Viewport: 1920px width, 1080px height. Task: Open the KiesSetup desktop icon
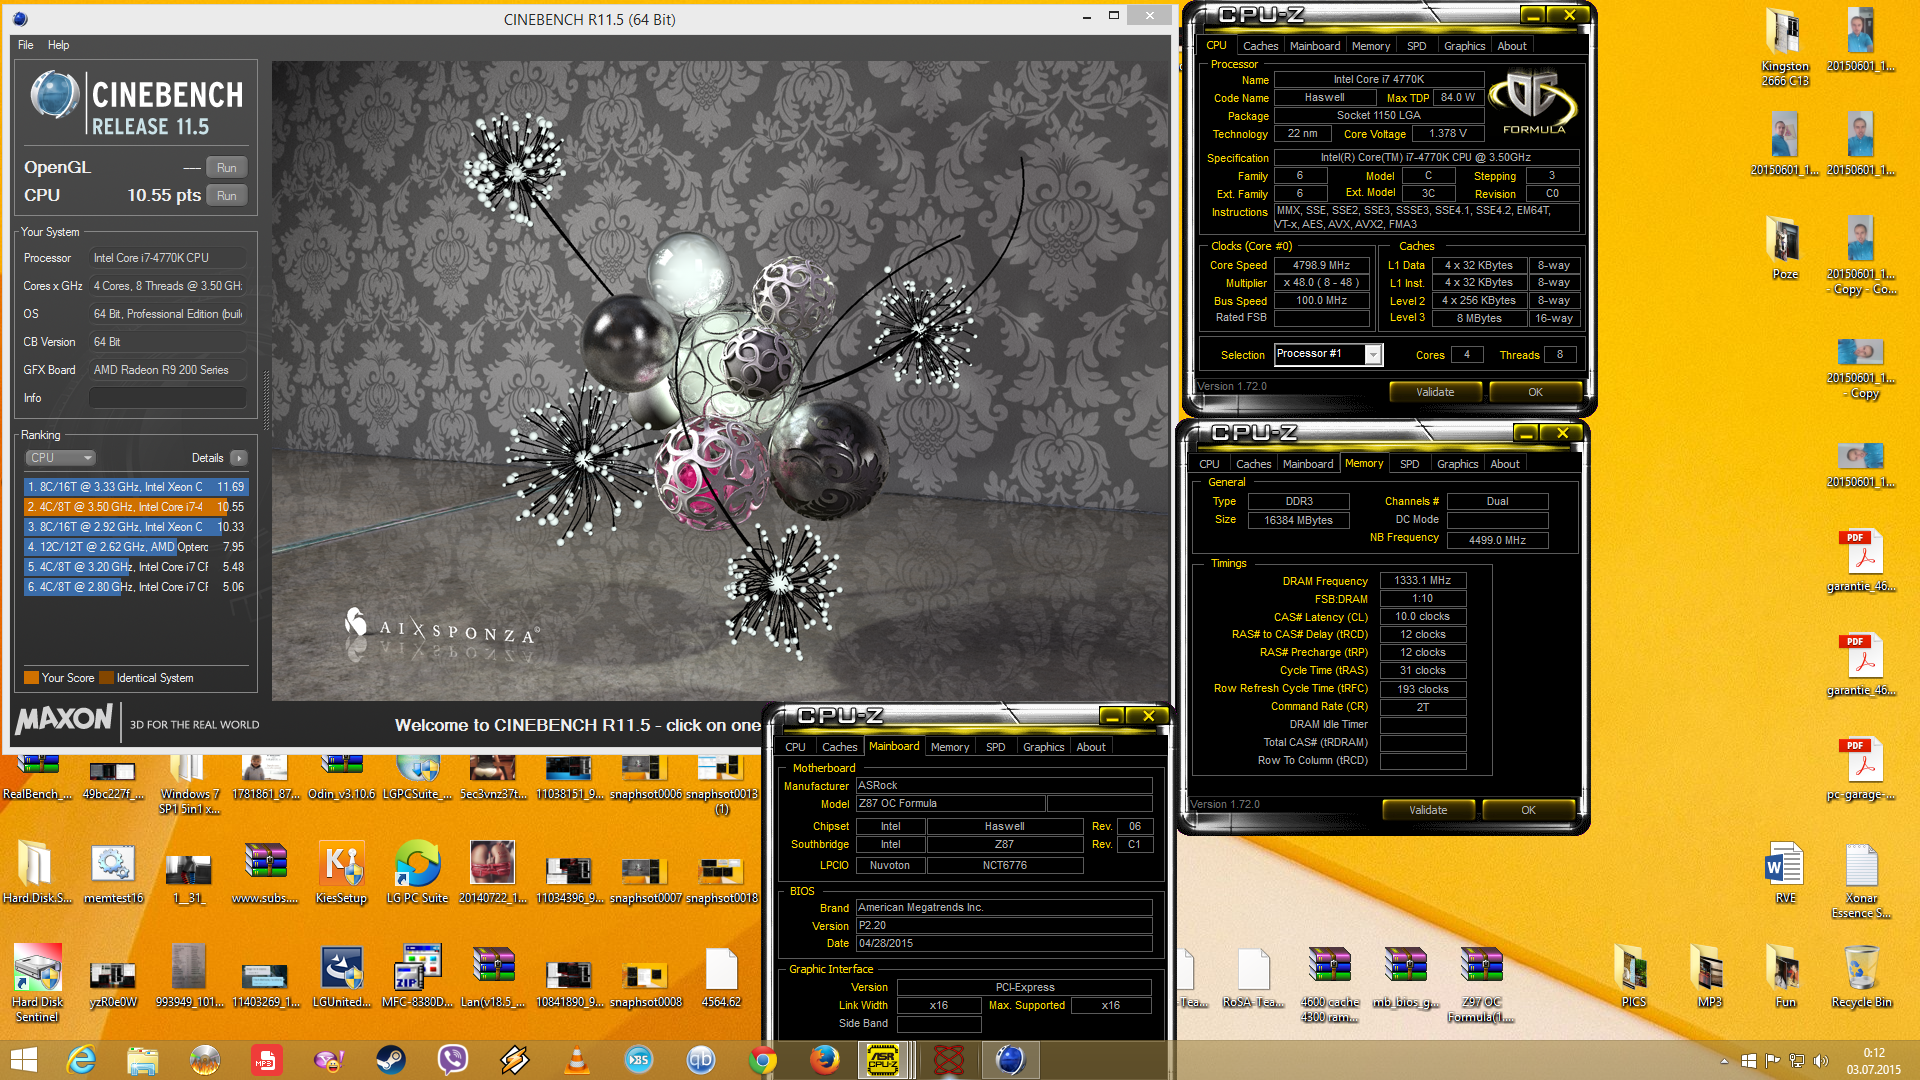[341, 873]
